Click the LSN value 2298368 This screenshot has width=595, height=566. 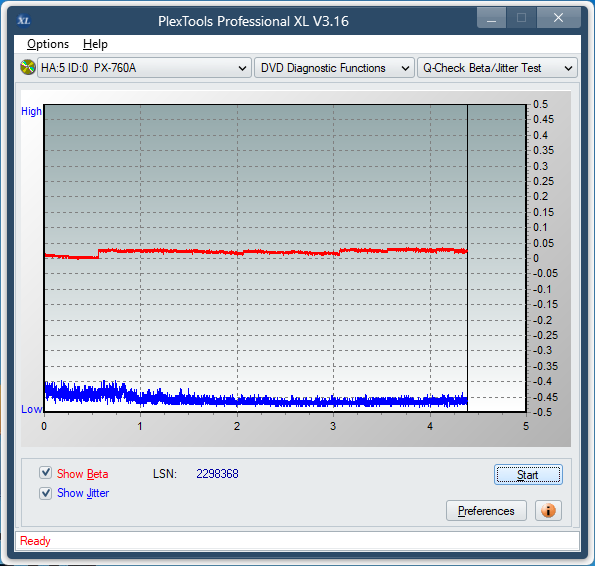(x=217, y=473)
